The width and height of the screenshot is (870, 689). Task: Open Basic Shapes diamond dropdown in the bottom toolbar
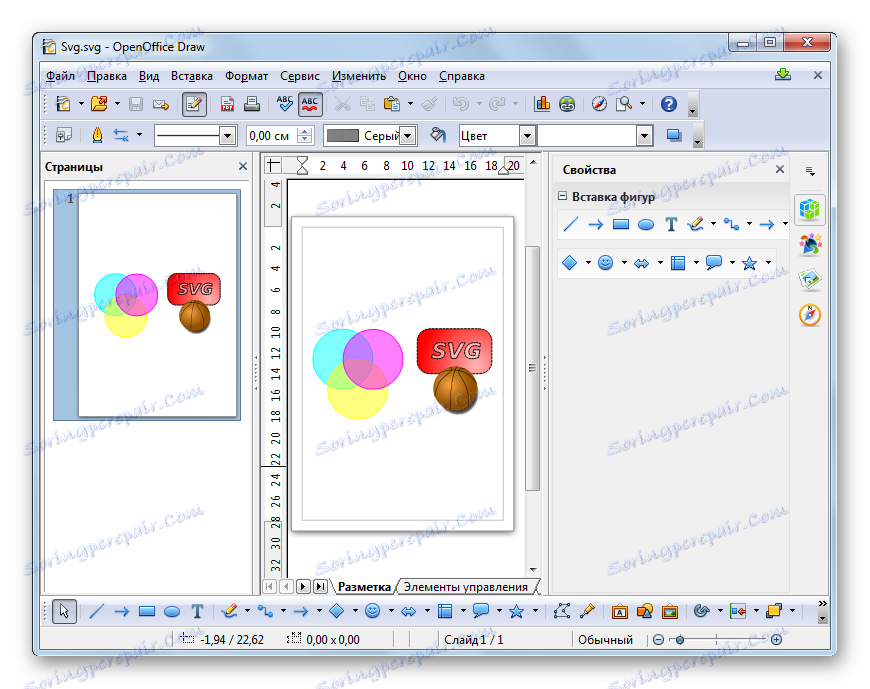pos(355,611)
